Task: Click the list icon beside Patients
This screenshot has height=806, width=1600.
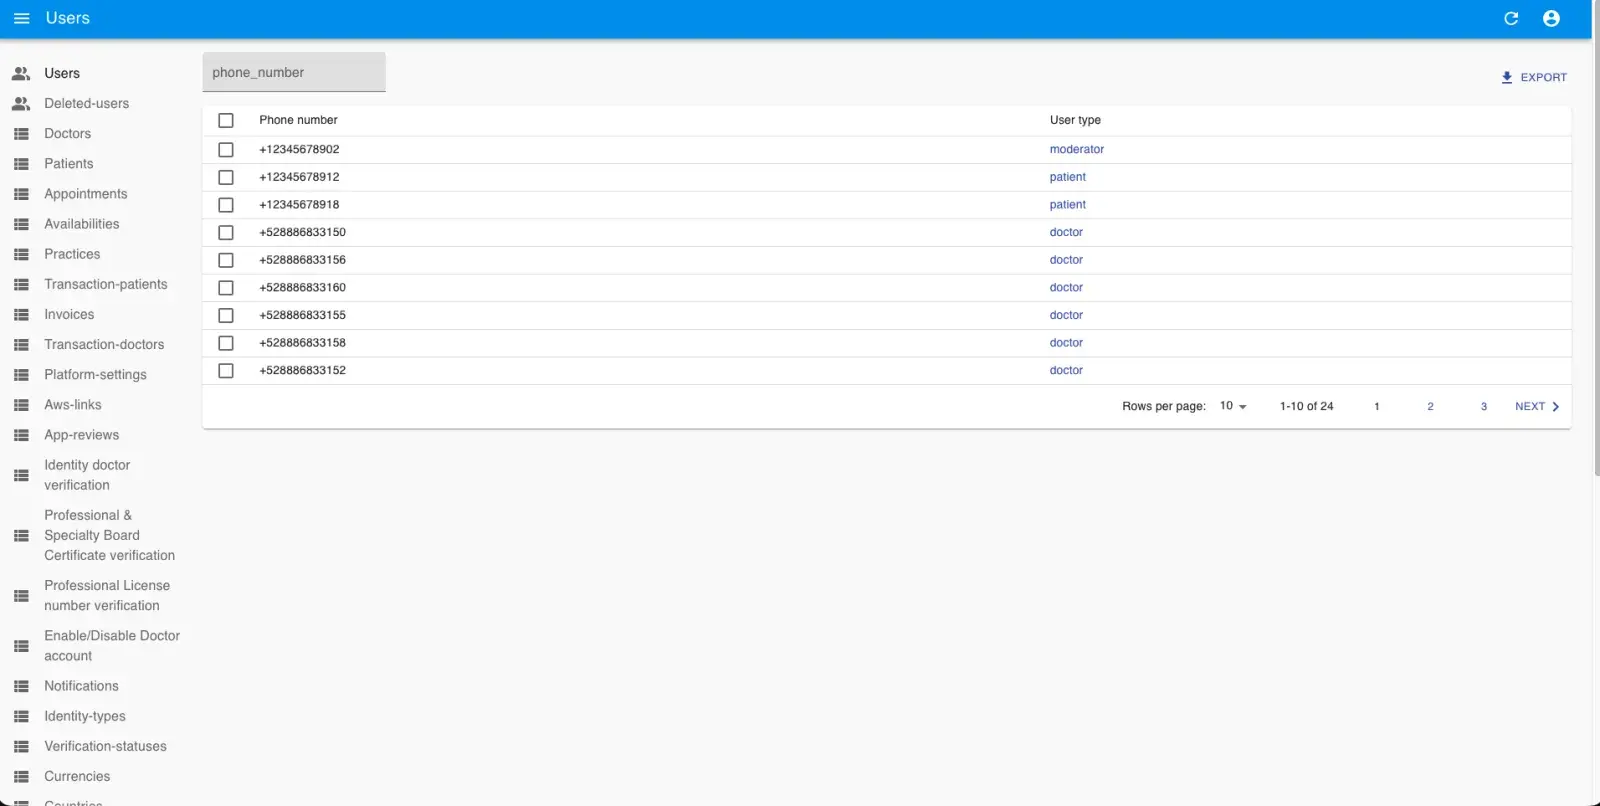Action: tap(21, 164)
